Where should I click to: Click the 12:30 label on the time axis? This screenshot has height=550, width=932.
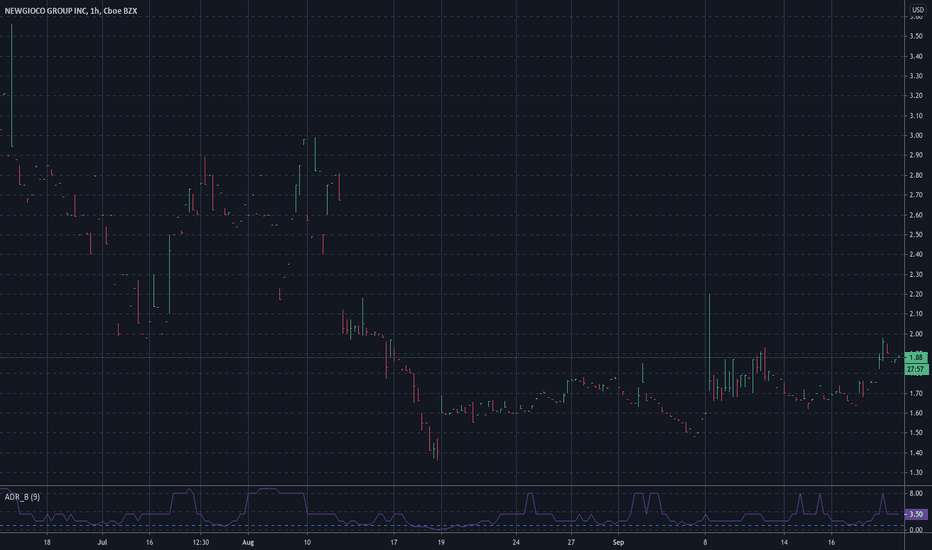click(x=201, y=542)
